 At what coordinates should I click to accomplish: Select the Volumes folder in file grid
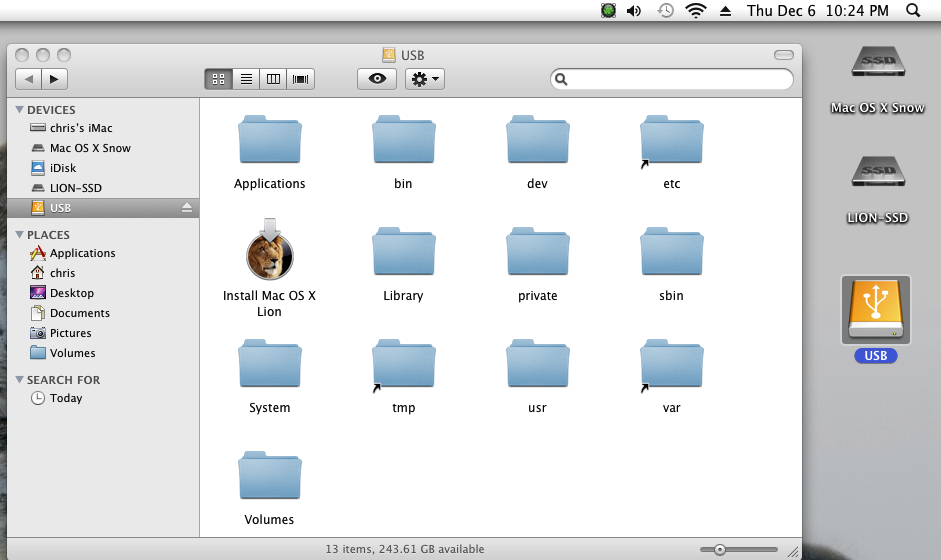point(269,475)
